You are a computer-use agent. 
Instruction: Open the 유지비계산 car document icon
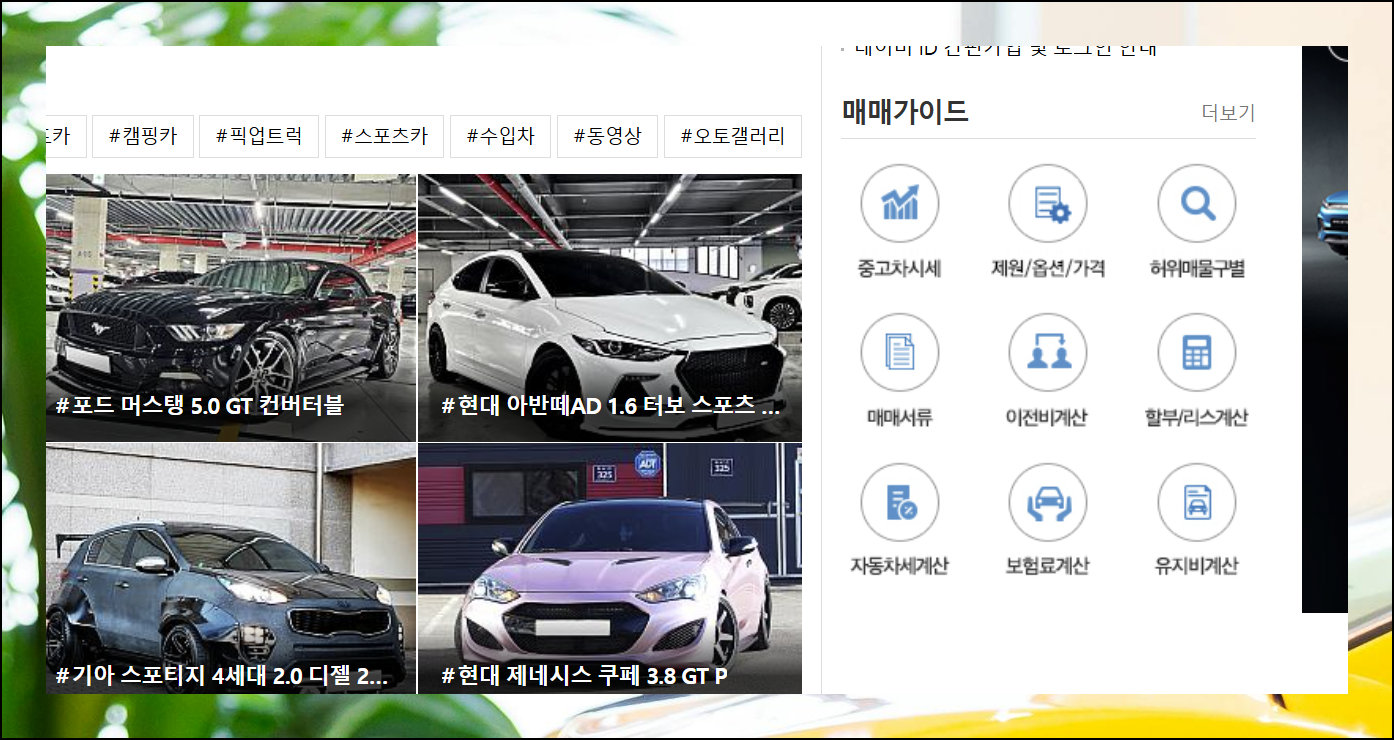coord(1197,502)
